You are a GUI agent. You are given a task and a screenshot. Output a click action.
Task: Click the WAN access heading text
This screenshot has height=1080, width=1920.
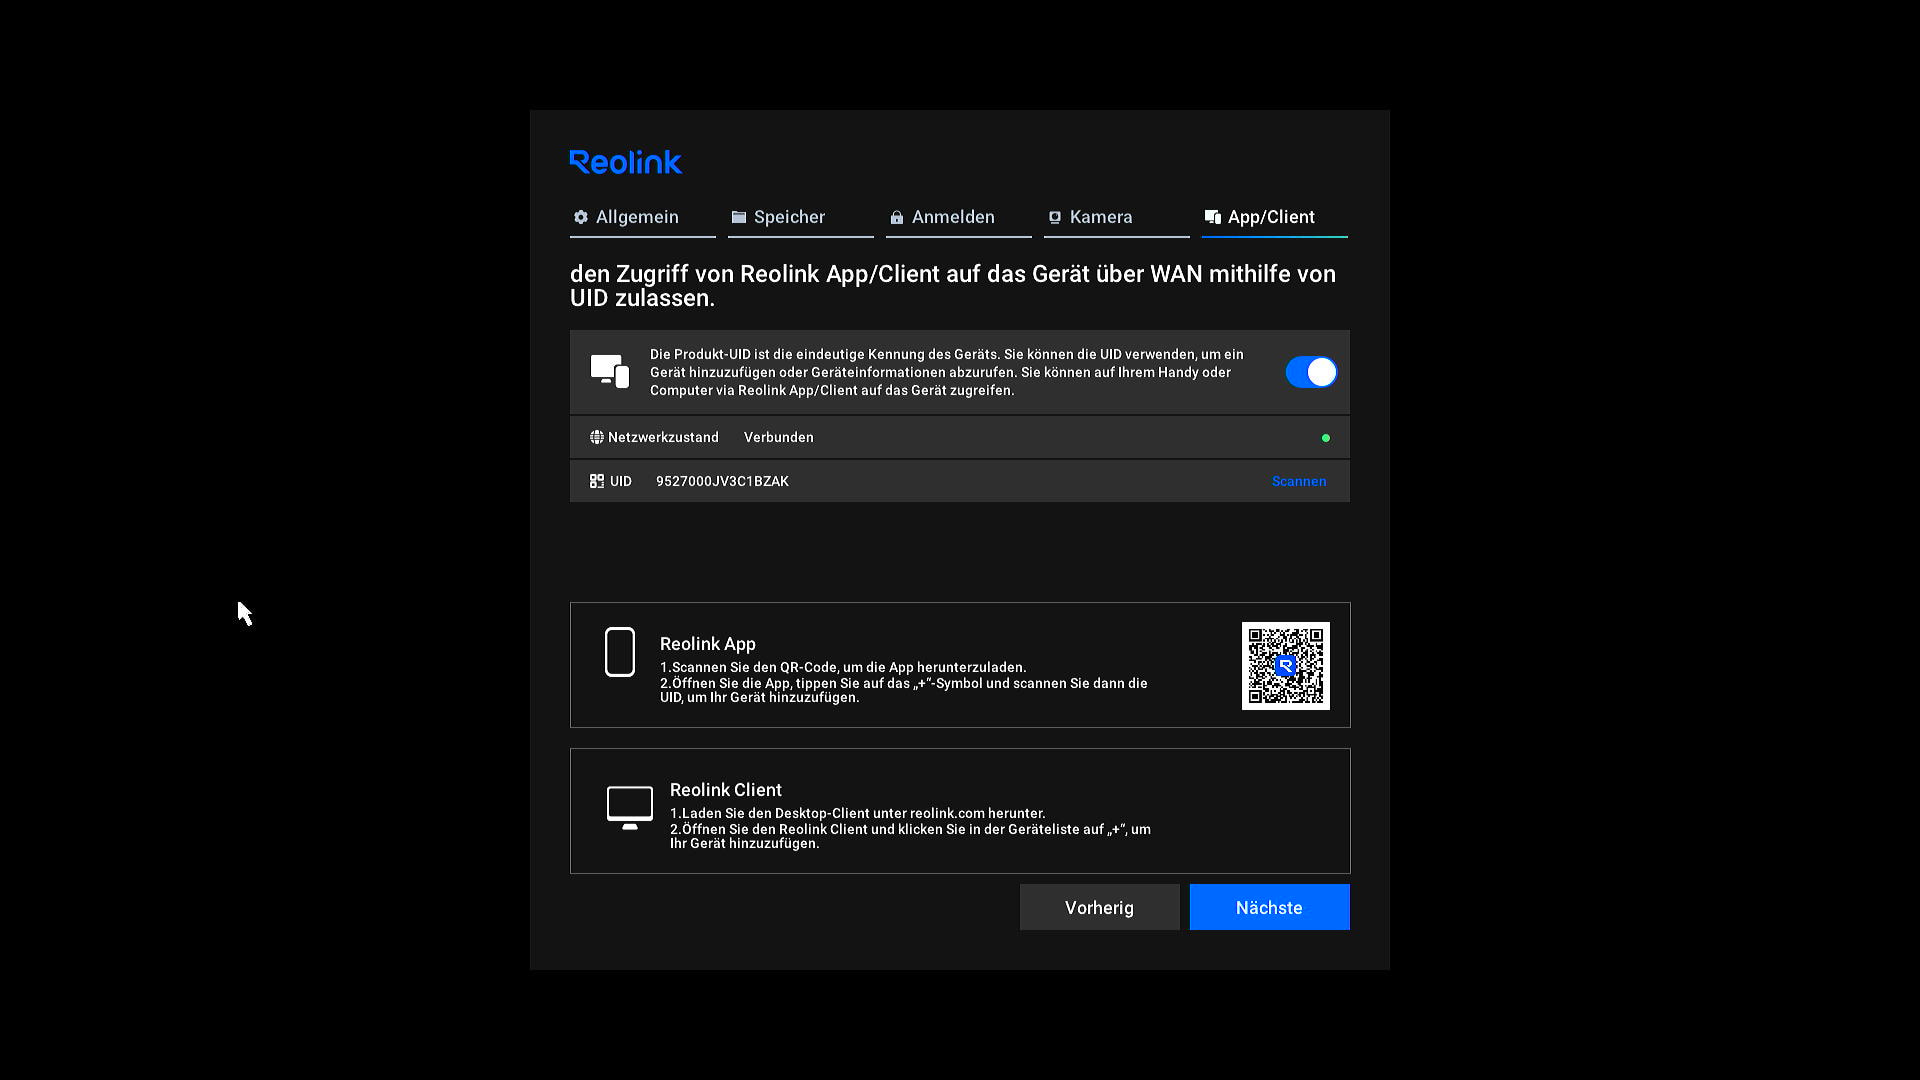tap(953, 286)
